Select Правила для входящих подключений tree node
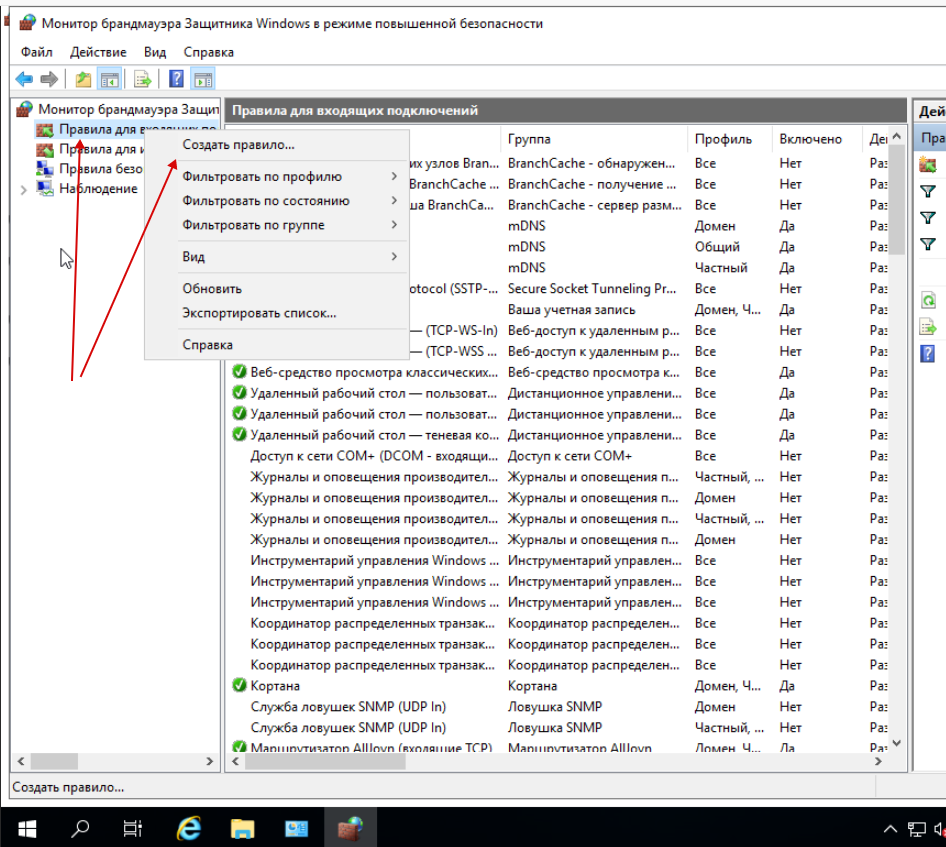 [x=138, y=129]
